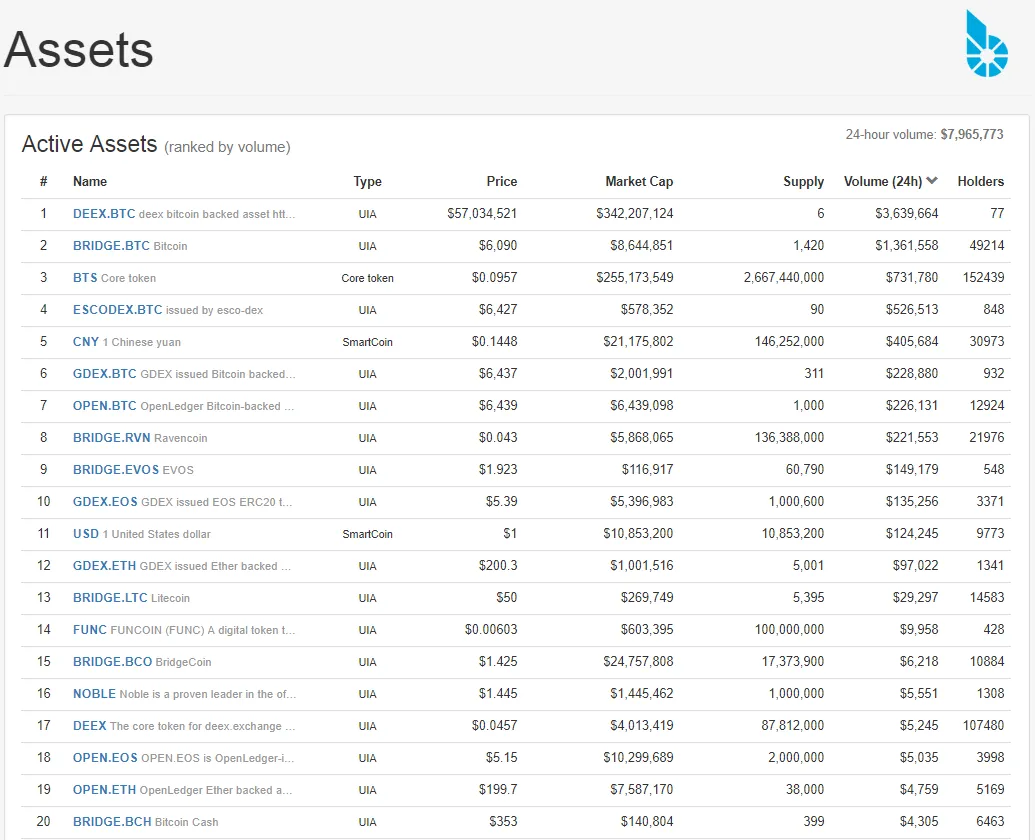The height and width of the screenshot is (840, 1035).
Task: Click the Volume (24h) sort arrow
Action: click(931, 181)
